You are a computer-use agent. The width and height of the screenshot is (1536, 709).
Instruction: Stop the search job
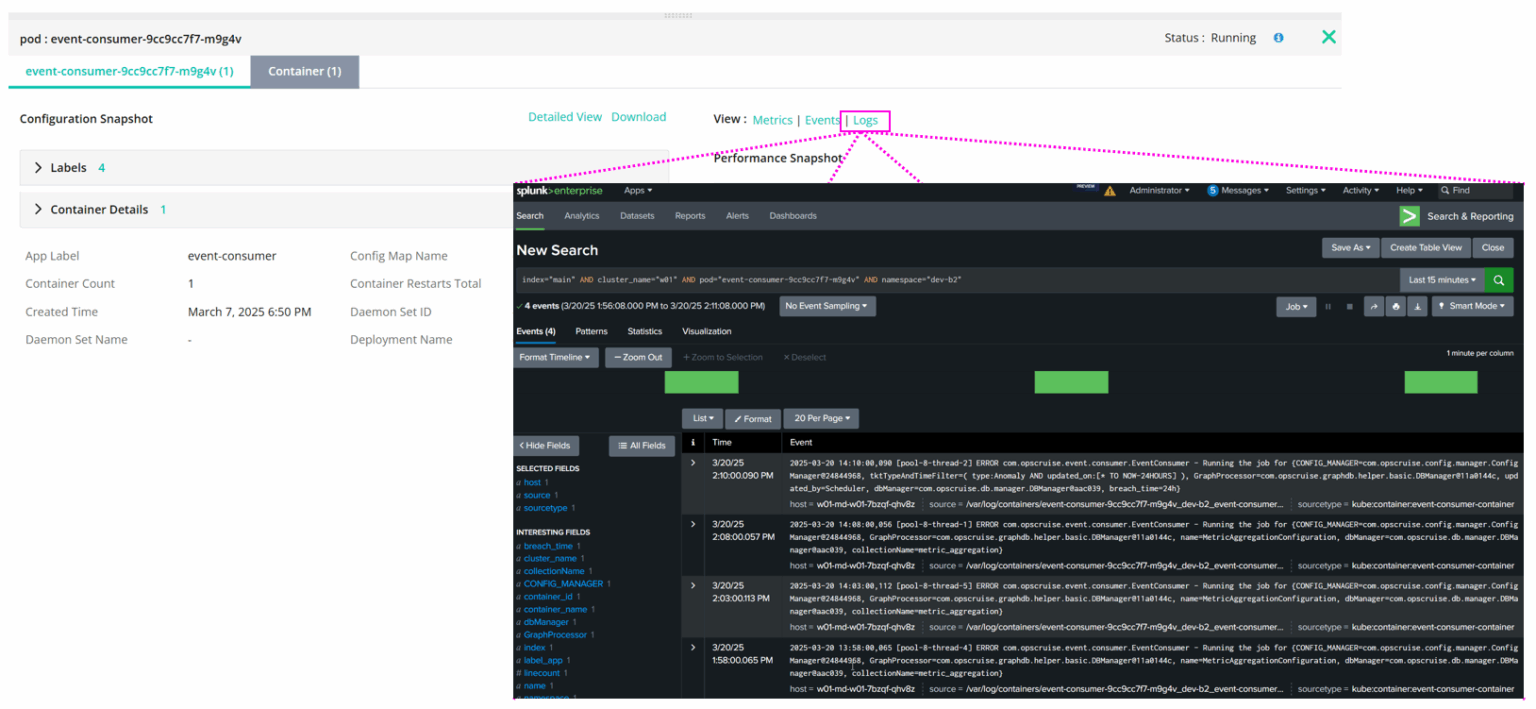(1350, 306)
